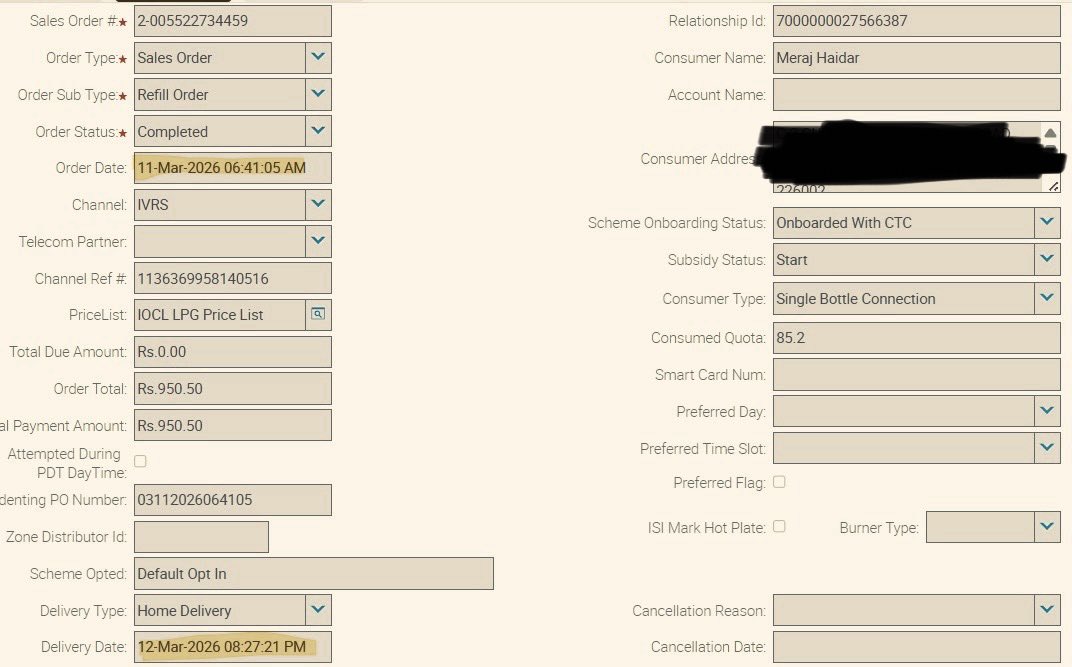Toggle Attempted During PDT DayTime checkbox
The image size is (1072, 667).
coord(140,461)
